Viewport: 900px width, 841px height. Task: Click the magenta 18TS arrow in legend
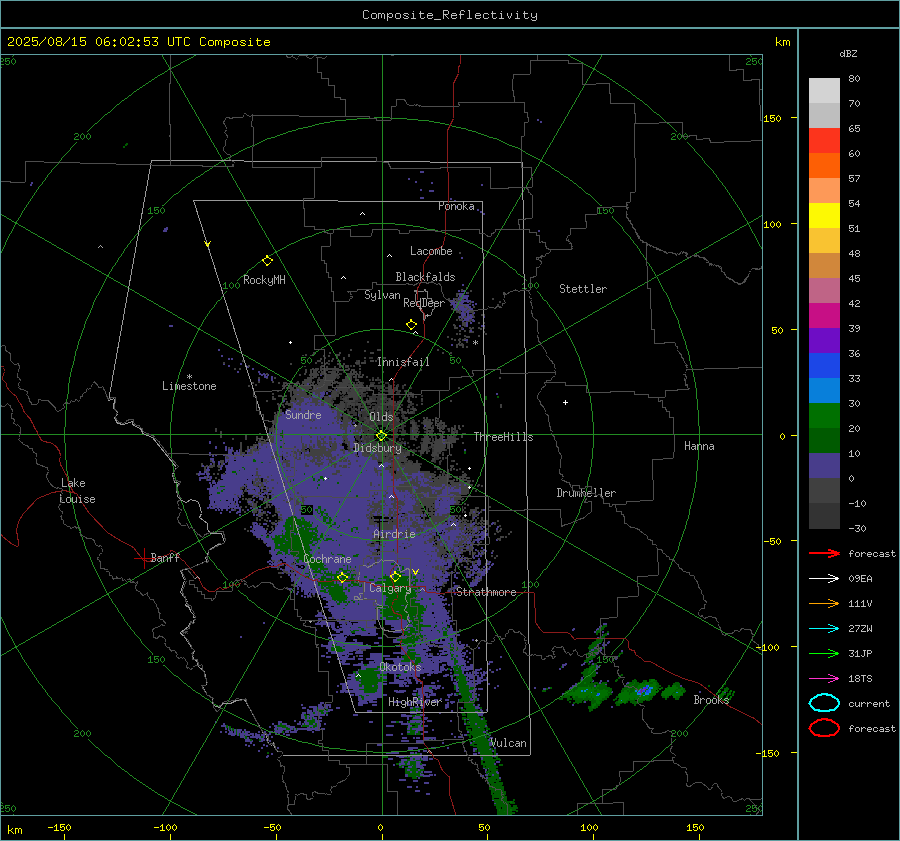pos(824,679)
